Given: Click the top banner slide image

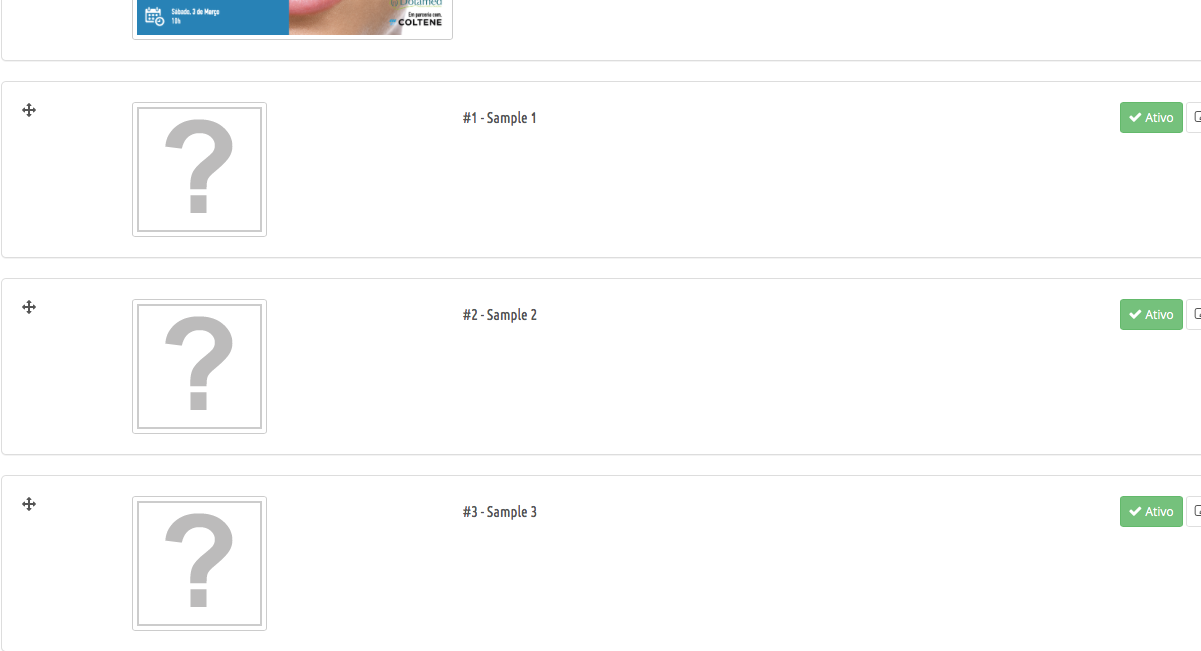Looking at the screenshot, I should coord(292,18).
